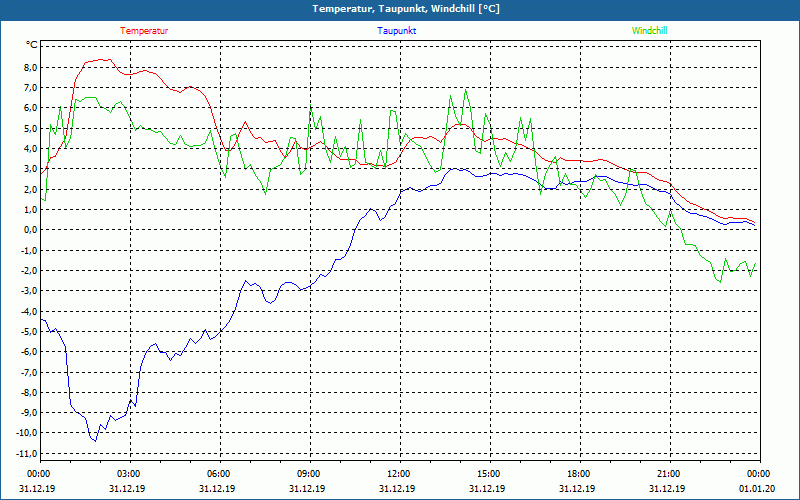Click the '18:00' time label

[579, 474]
